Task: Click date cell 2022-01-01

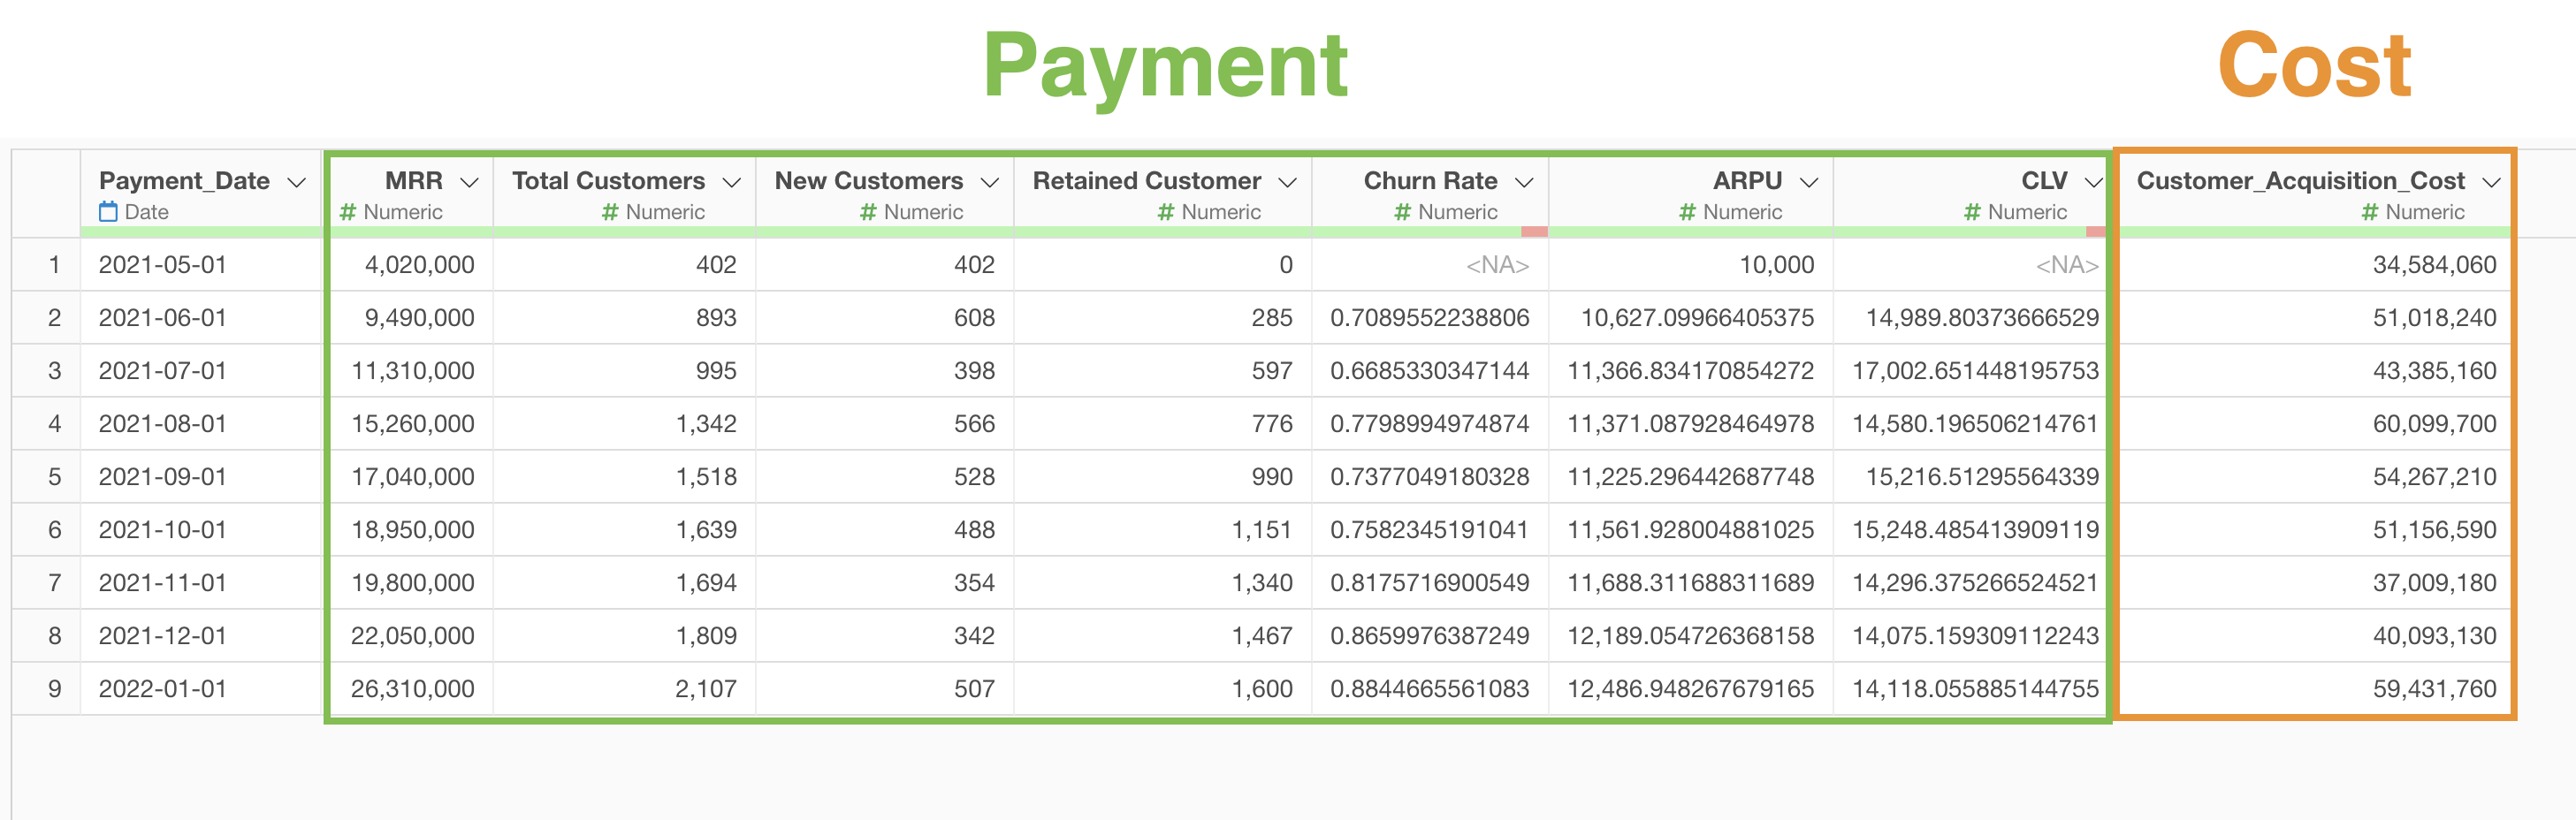Action: click(162, 689)
